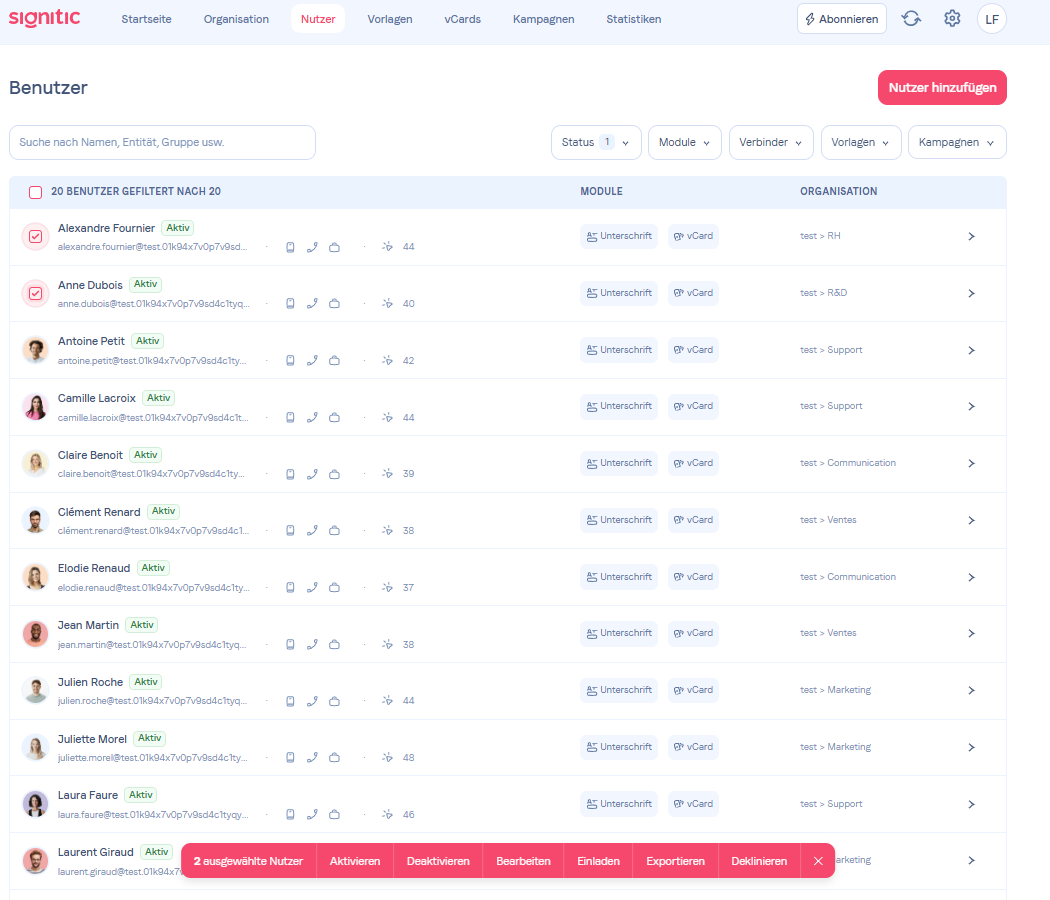Go to the Statistiken tab
This screenshot has width=1050, height=900.
point(633,19)
